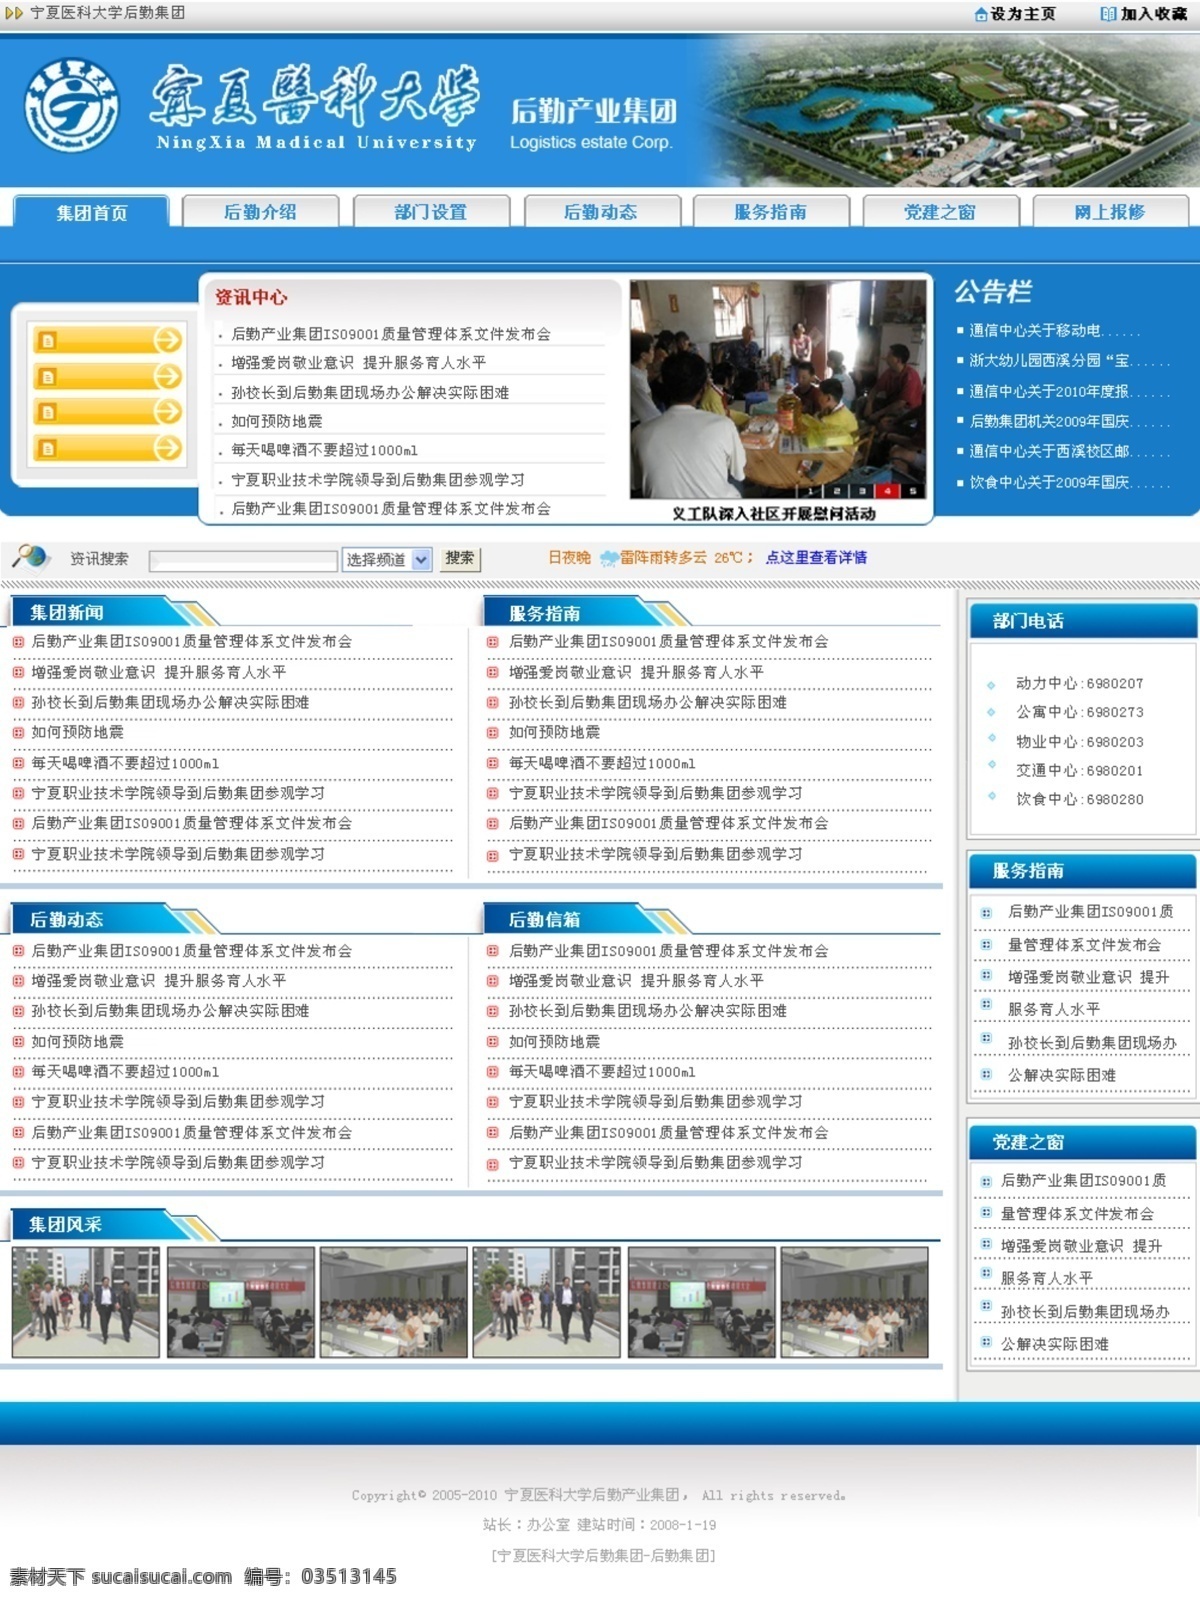Select slide number 3 on photo slideshow
This screenshot has height=1600, width=1200.
862,491
